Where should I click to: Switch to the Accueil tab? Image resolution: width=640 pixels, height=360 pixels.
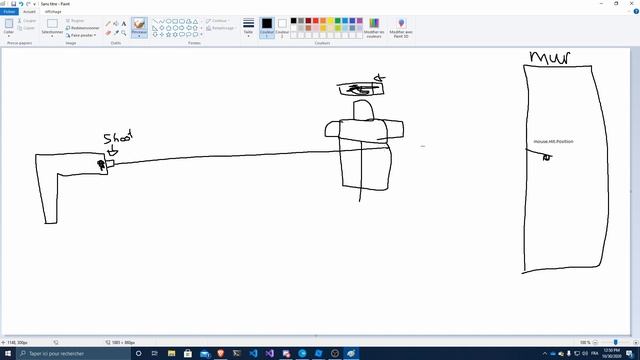pyautogui.click(x=29, y=11)
